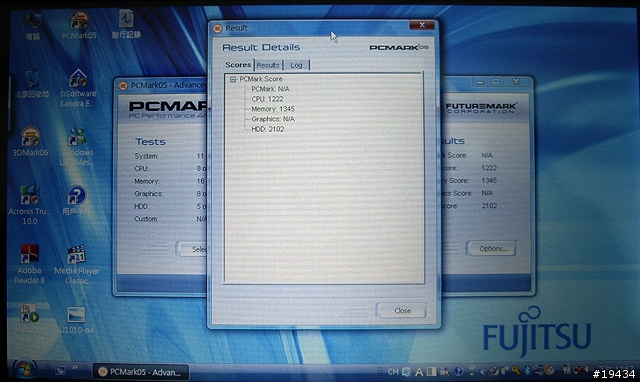Launch Acronis True Image 10.0 shortcut
The height and width of the screenshot is (382, 640).
29,205
